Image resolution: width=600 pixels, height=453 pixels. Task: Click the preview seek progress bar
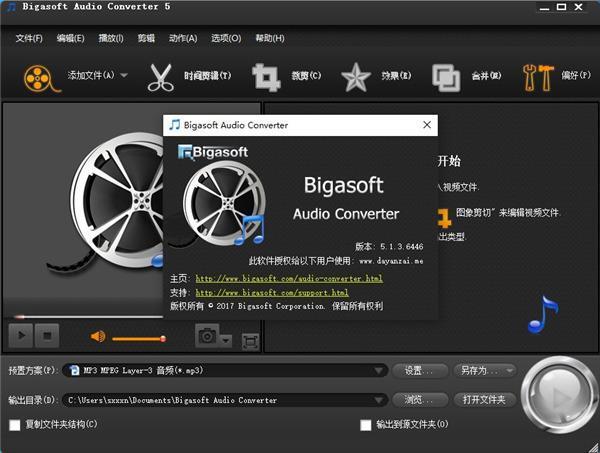89,317
